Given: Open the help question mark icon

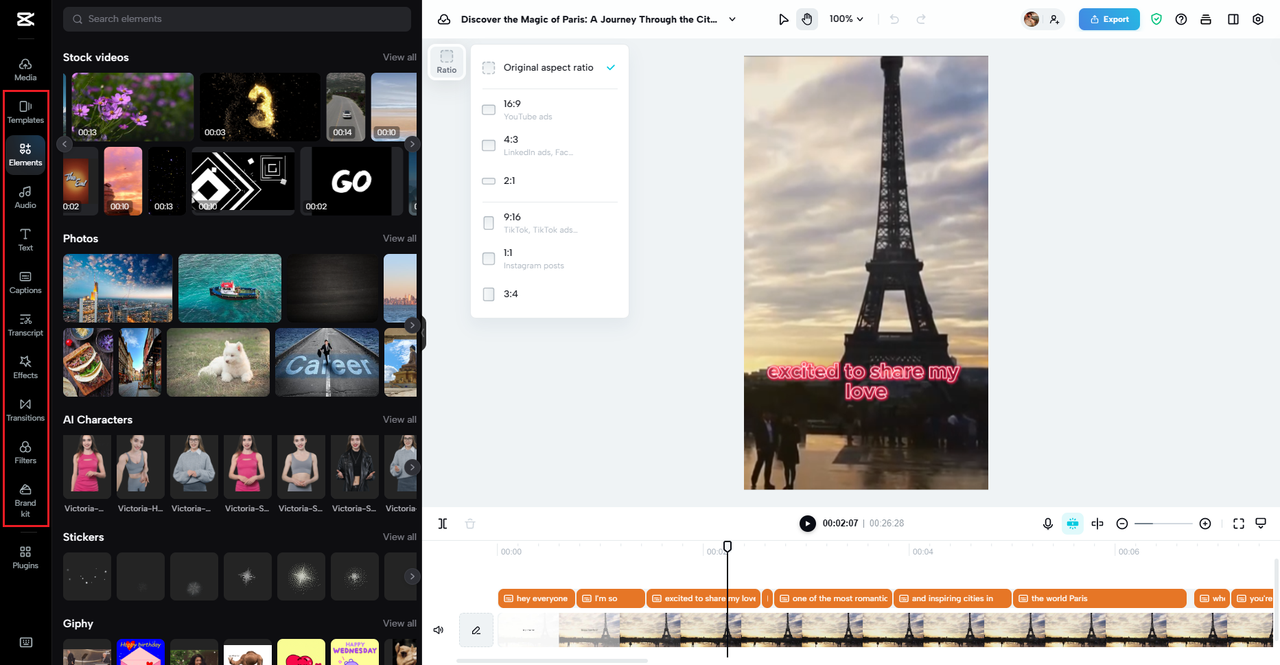Looking at the screenshot, I should pyautogui.click(x=1181, y=19).
